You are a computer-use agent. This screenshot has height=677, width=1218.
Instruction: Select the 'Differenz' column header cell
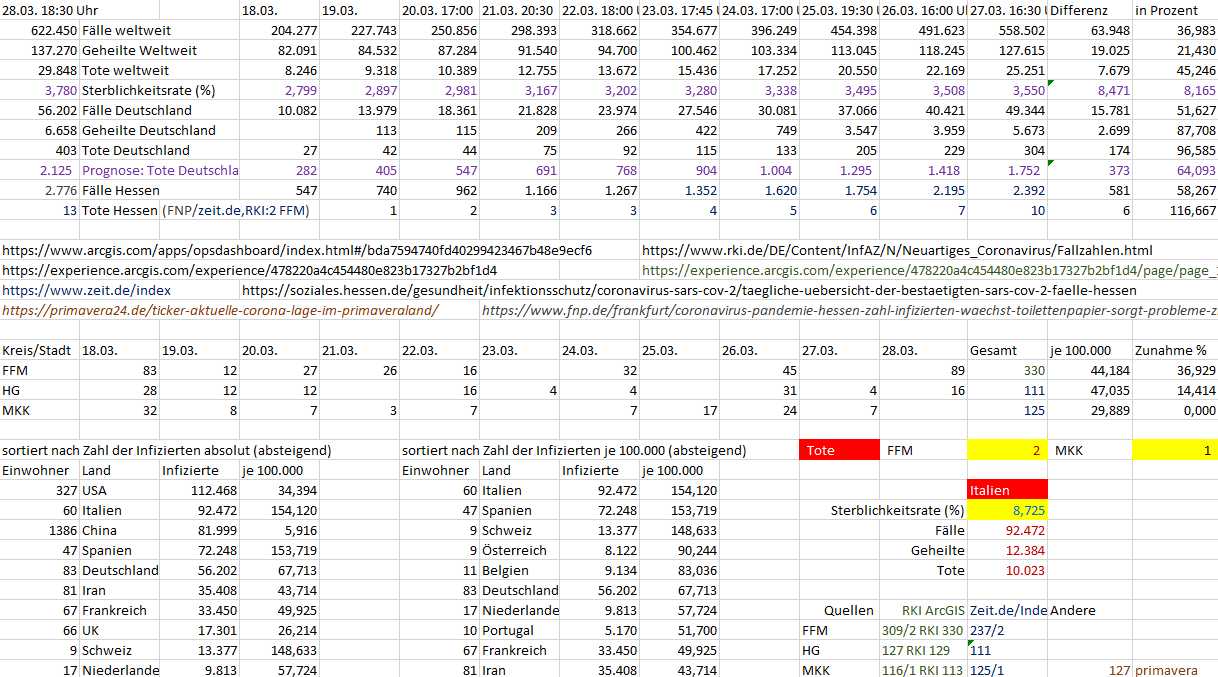[1088, 10]
